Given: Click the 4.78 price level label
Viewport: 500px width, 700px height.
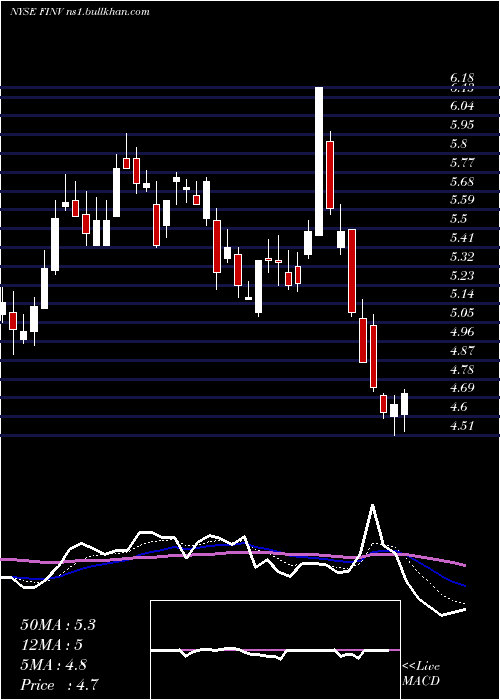Looking at the screenshot, I should pyautogui.click(x=462, y=370).
